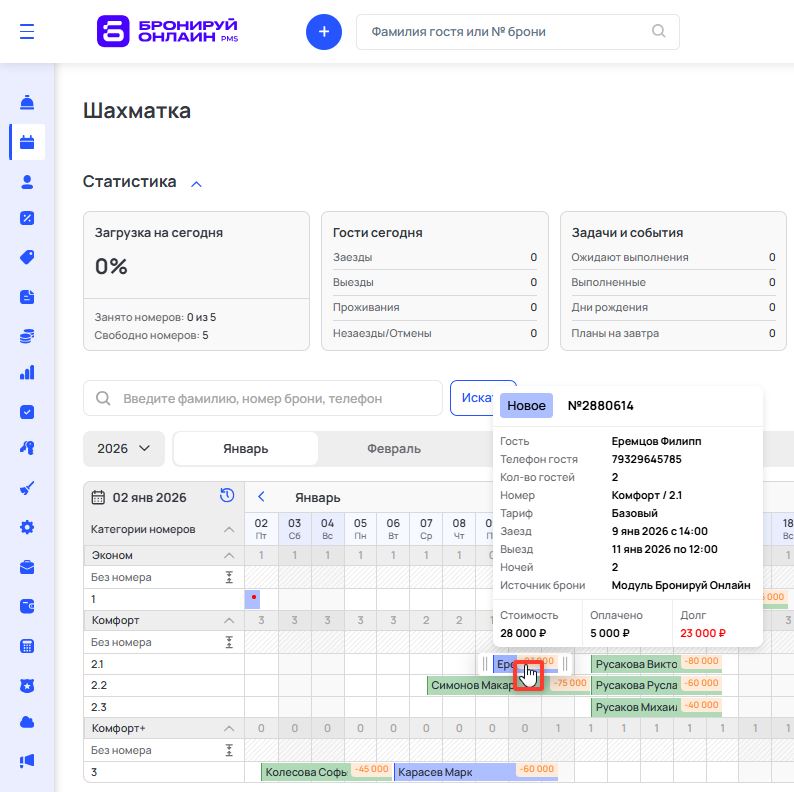Open the 2026 year dropdown
The image size is (794, 792).
click(x=123, y=449)
